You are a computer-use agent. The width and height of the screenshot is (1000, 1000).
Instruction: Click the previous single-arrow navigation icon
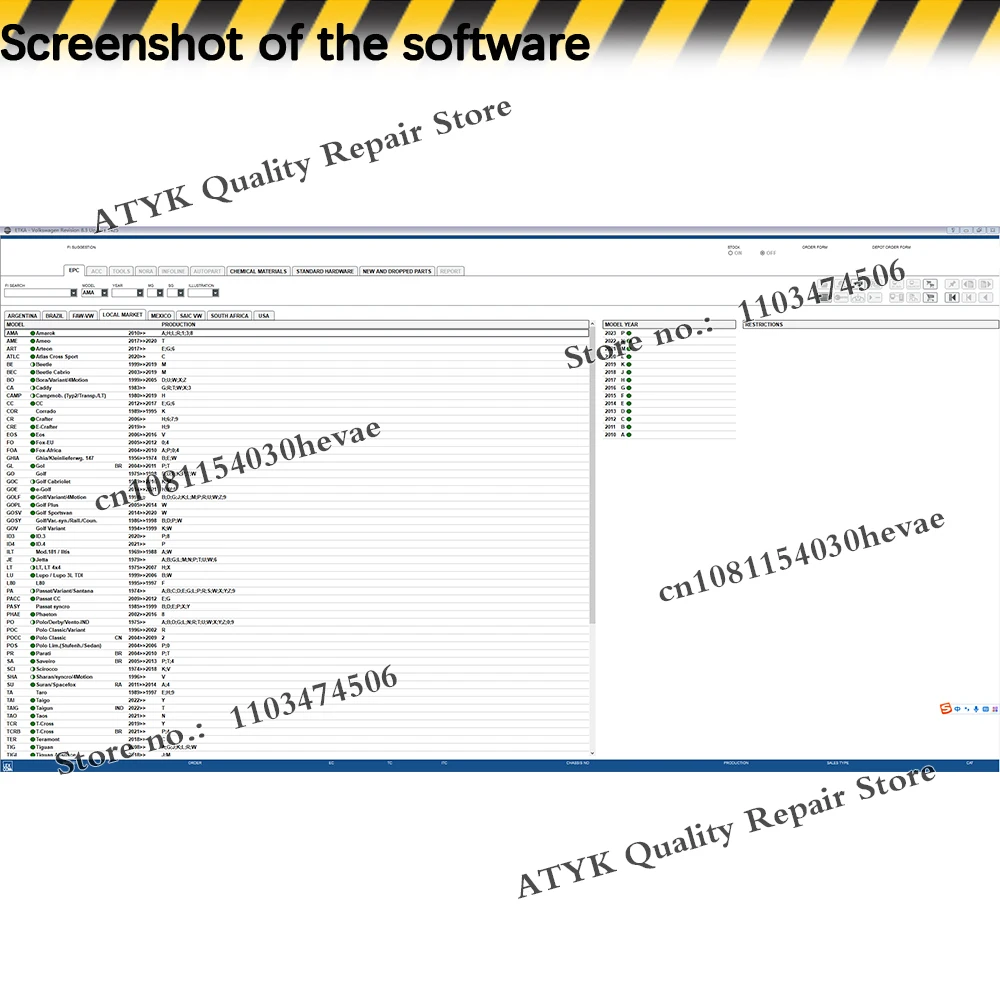(x=986, y=297)
